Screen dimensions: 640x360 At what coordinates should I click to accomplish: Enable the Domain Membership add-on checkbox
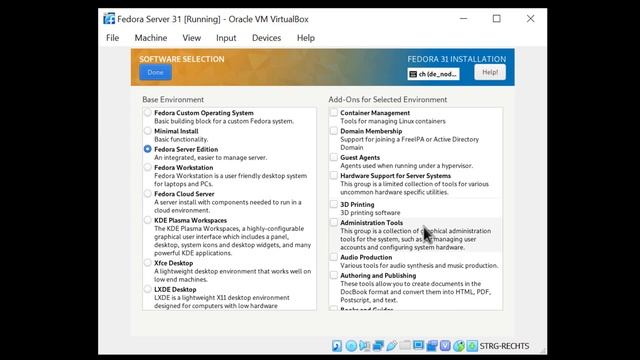[334, 131]
